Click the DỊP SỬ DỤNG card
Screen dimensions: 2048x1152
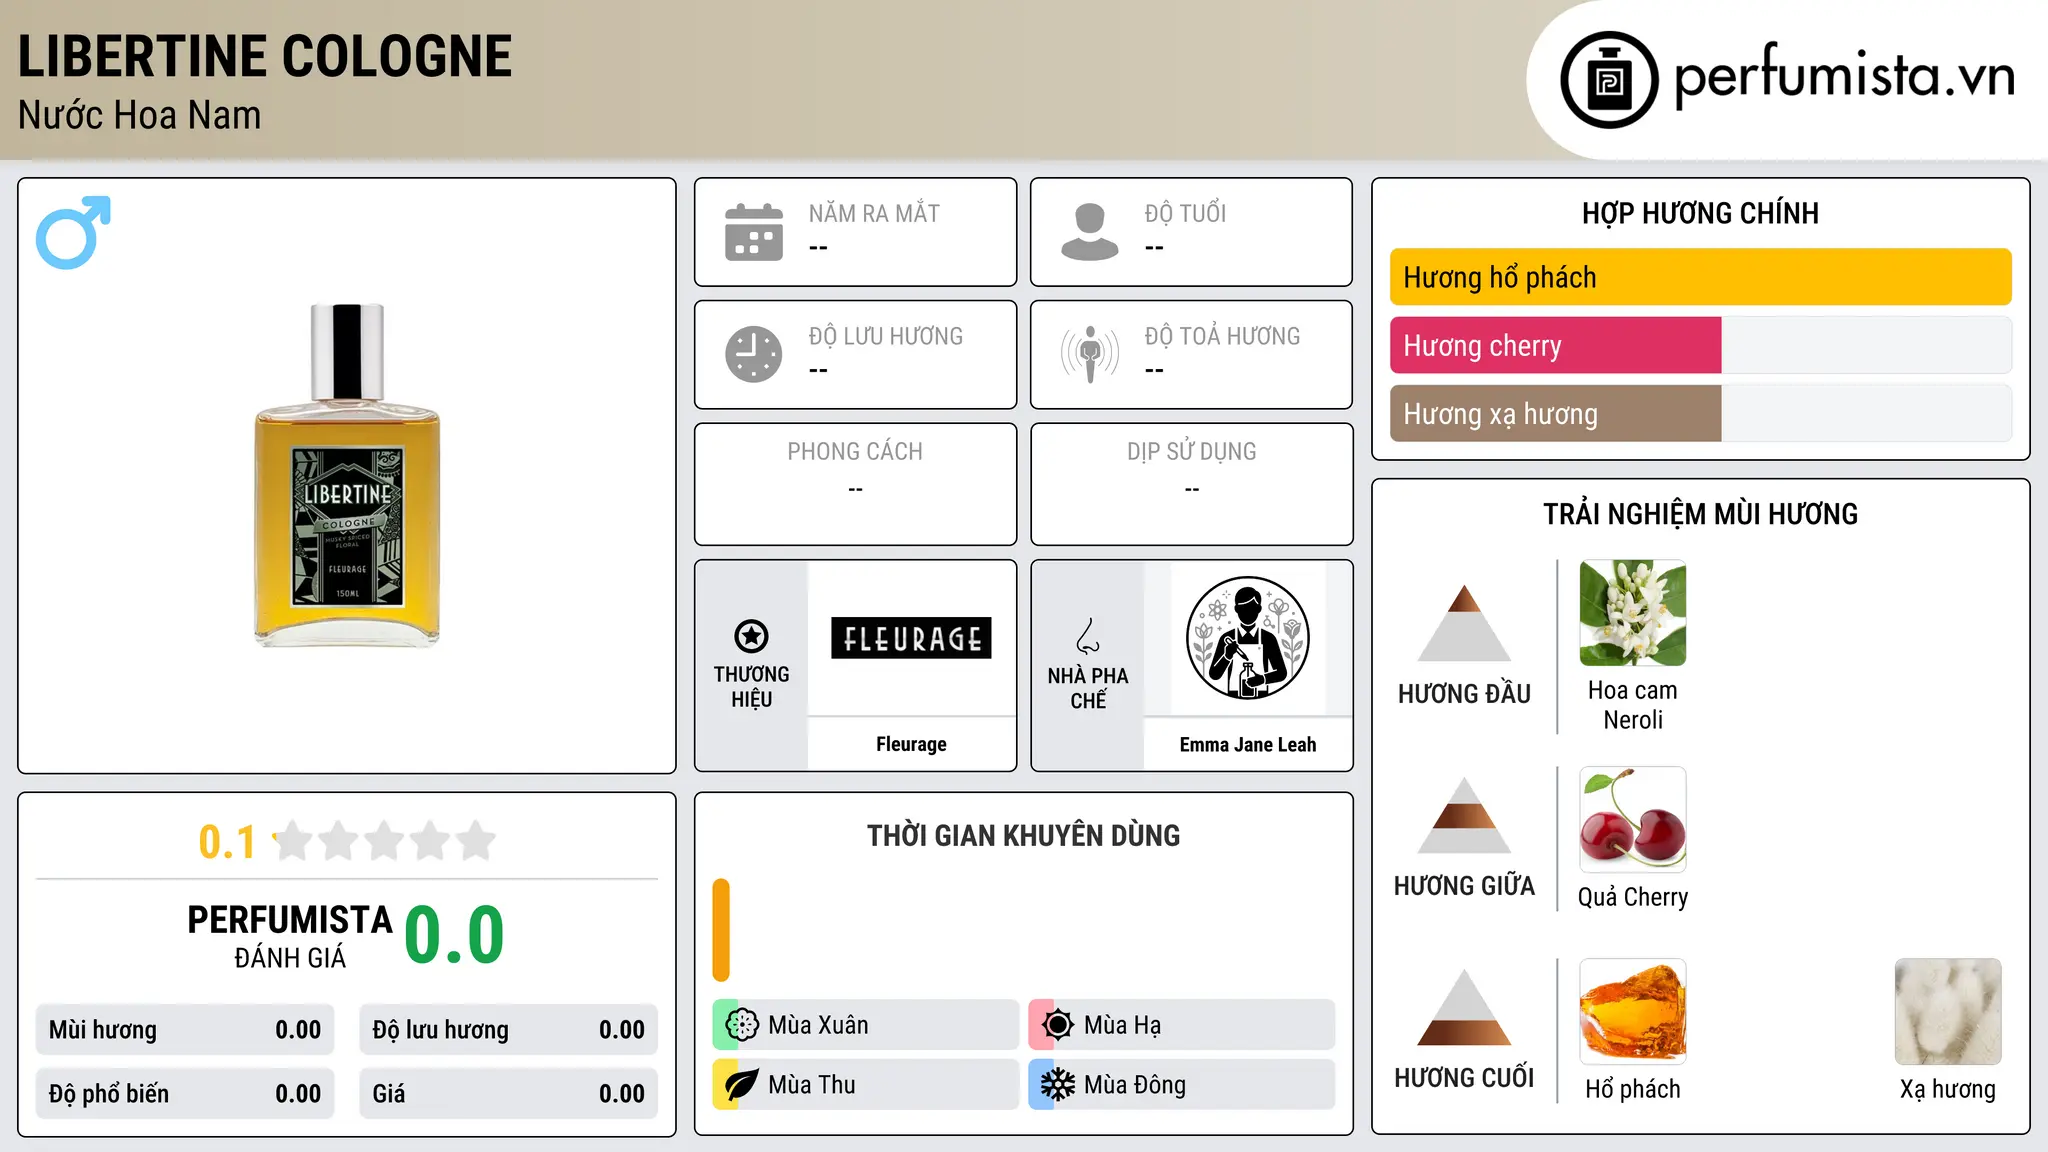coord(1191,484)
